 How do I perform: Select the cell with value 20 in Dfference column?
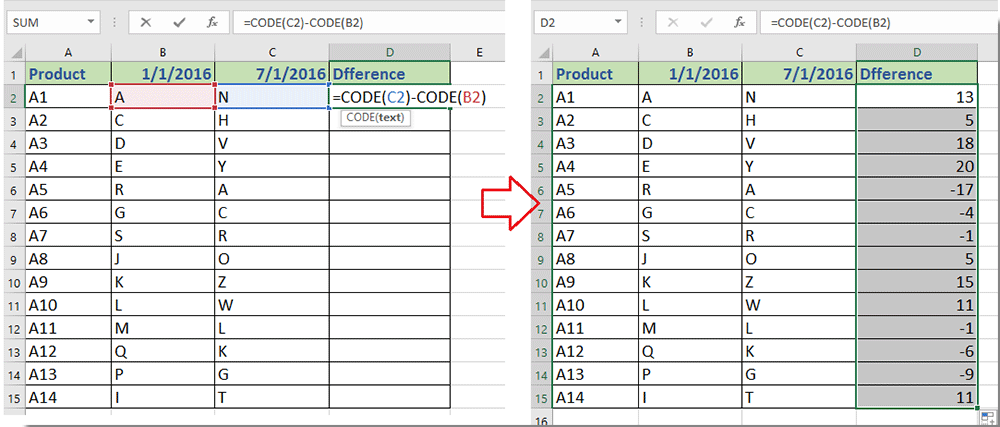tap(917, 164)
